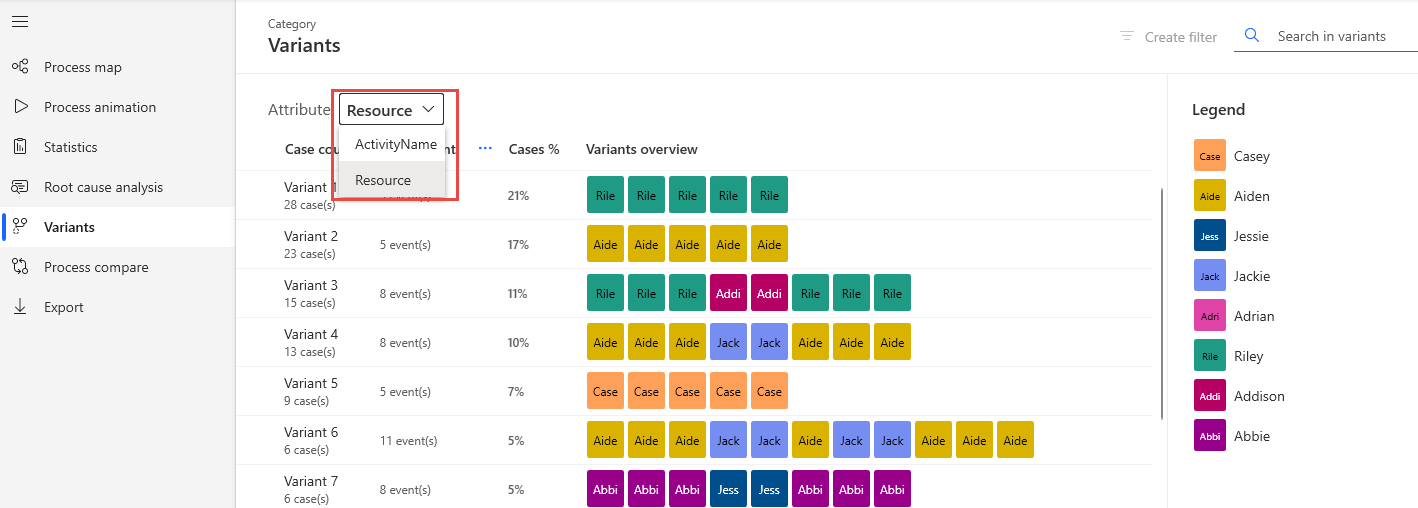Click the Cases % column header

point(534,149)
